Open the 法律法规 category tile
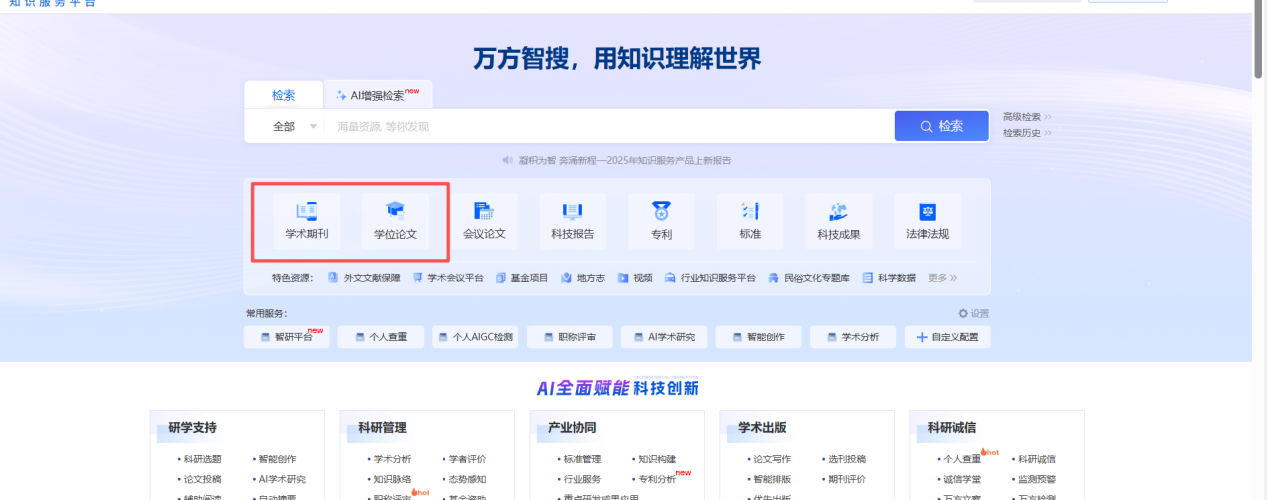Image resolution: width=1268 pixels, height=500 pixels. [x=927, y=222]
